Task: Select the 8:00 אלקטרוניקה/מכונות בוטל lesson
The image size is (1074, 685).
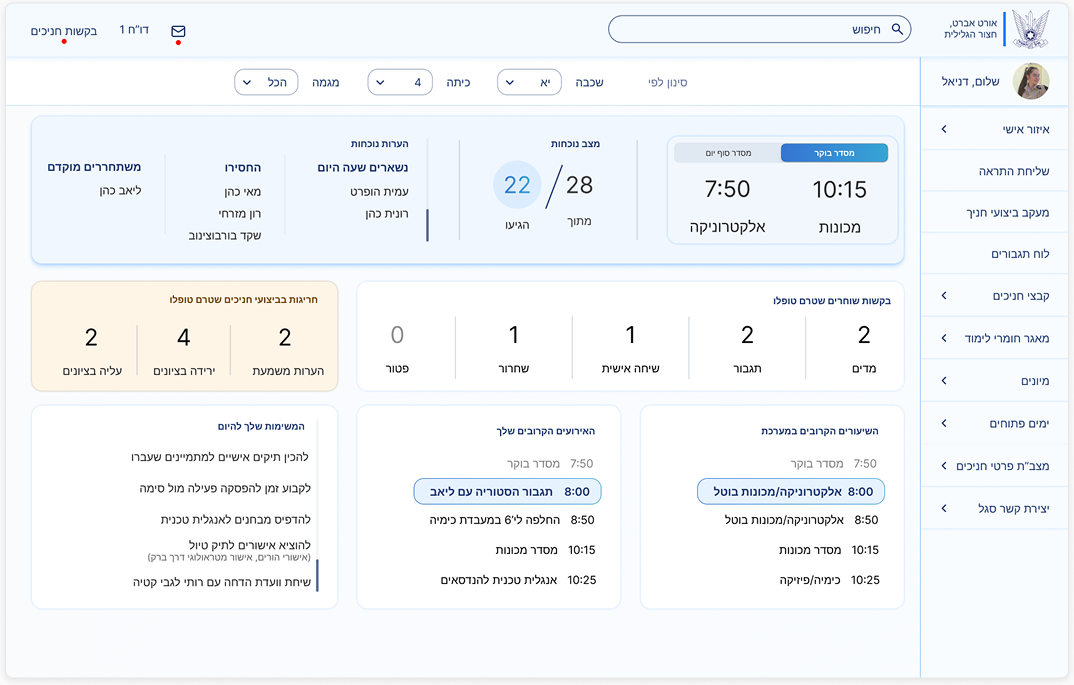Action: pyautogui.click(x=791, y=492)
